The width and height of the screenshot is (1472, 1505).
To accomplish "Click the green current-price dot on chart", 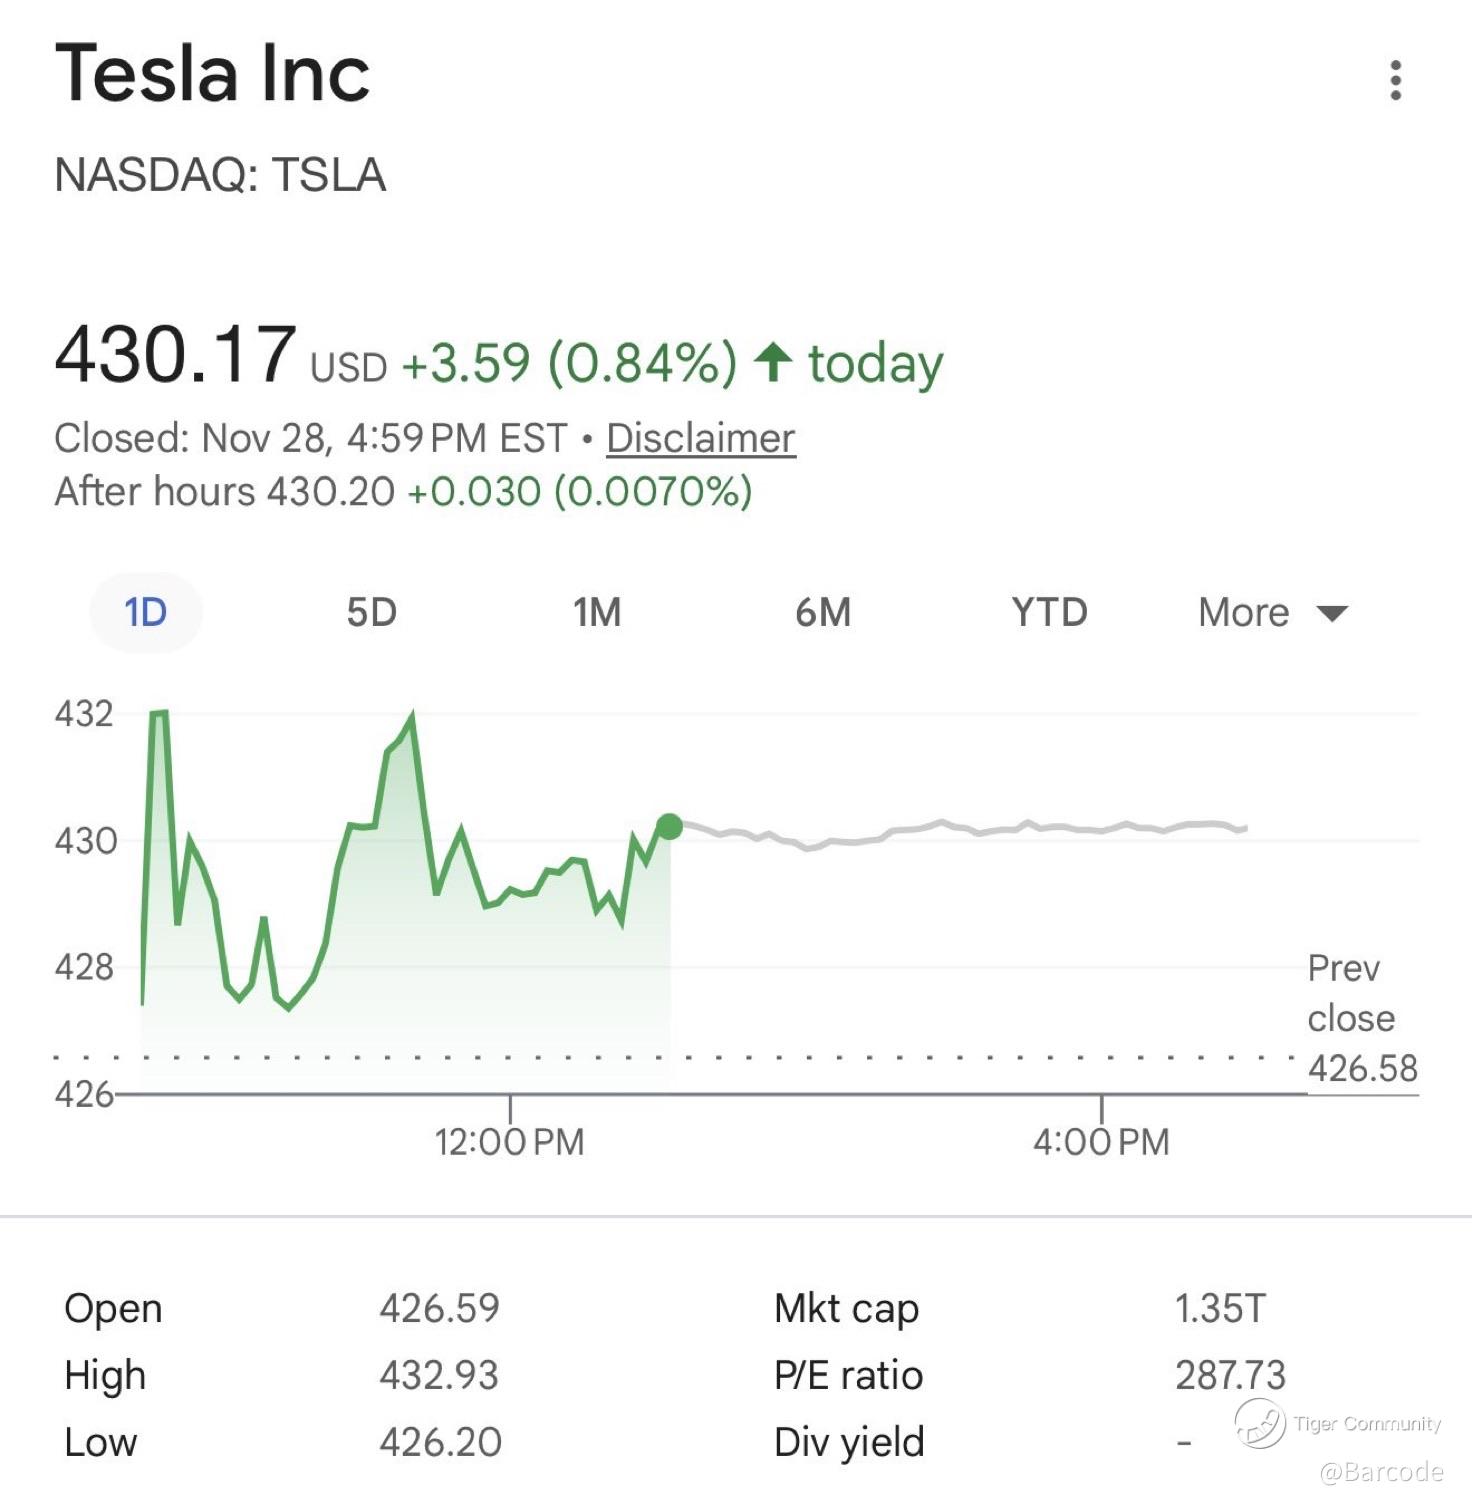I will tap(669, 827).
